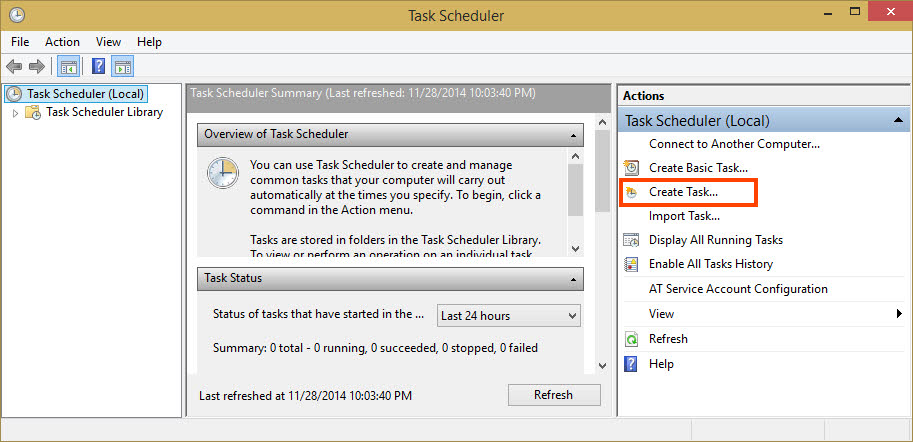Toggle the Show/Hide Console Tree icon
The width and height of the screenshot is (913, 442).
(69, 66)
